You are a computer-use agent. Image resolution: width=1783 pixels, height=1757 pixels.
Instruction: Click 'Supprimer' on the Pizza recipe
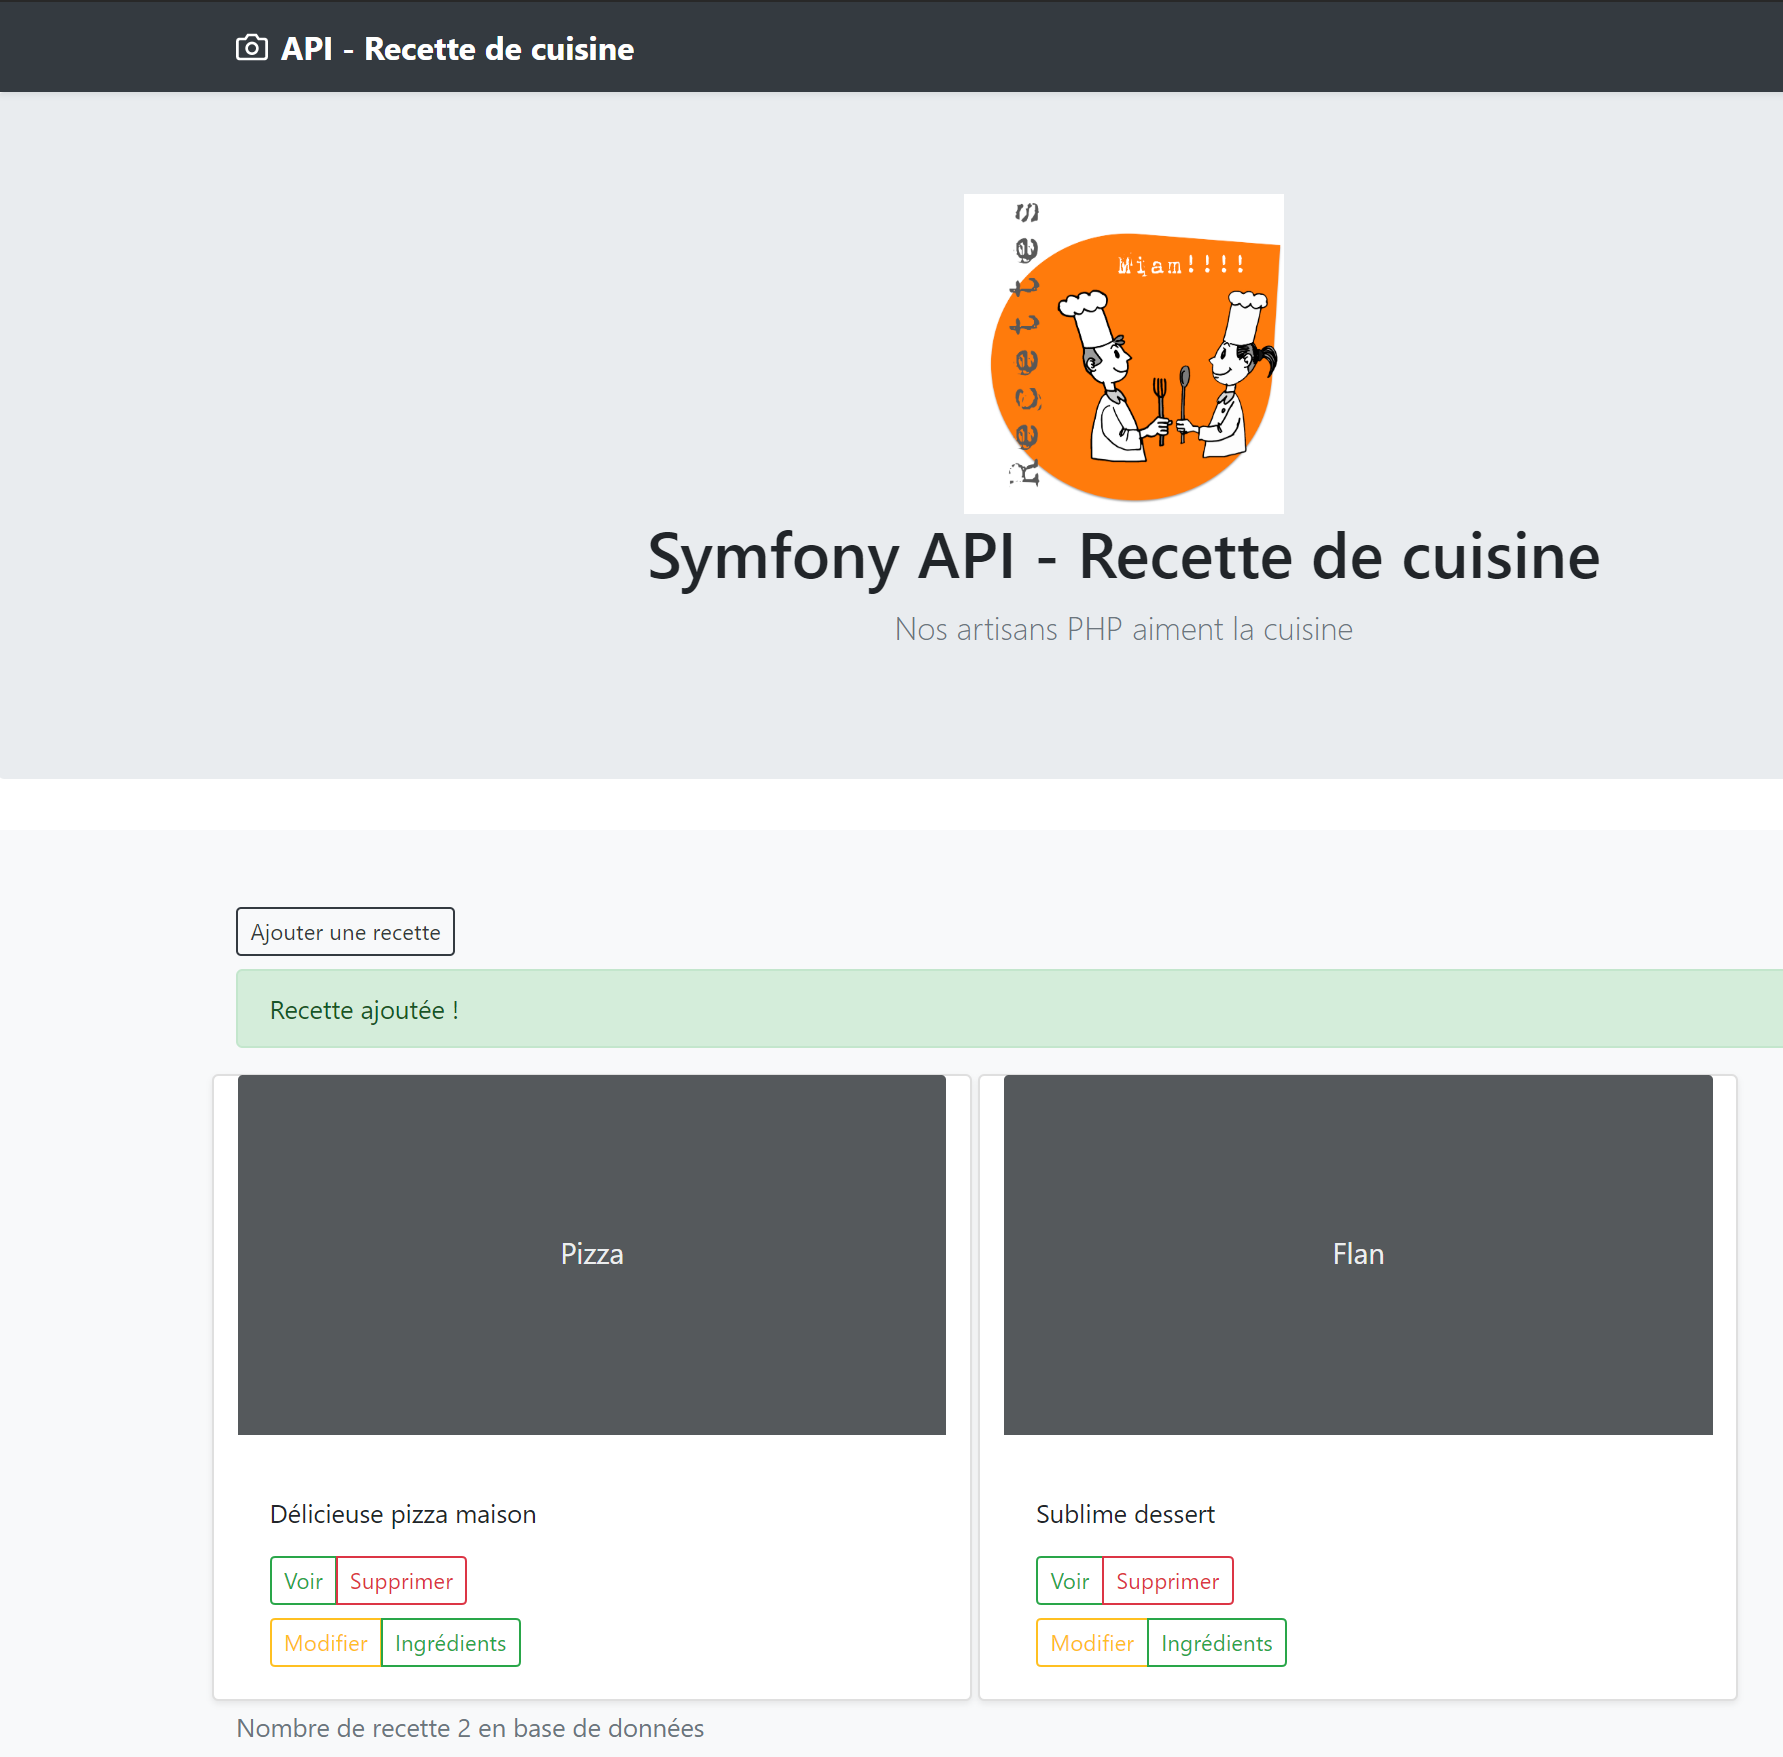(x=401, y=1580)
